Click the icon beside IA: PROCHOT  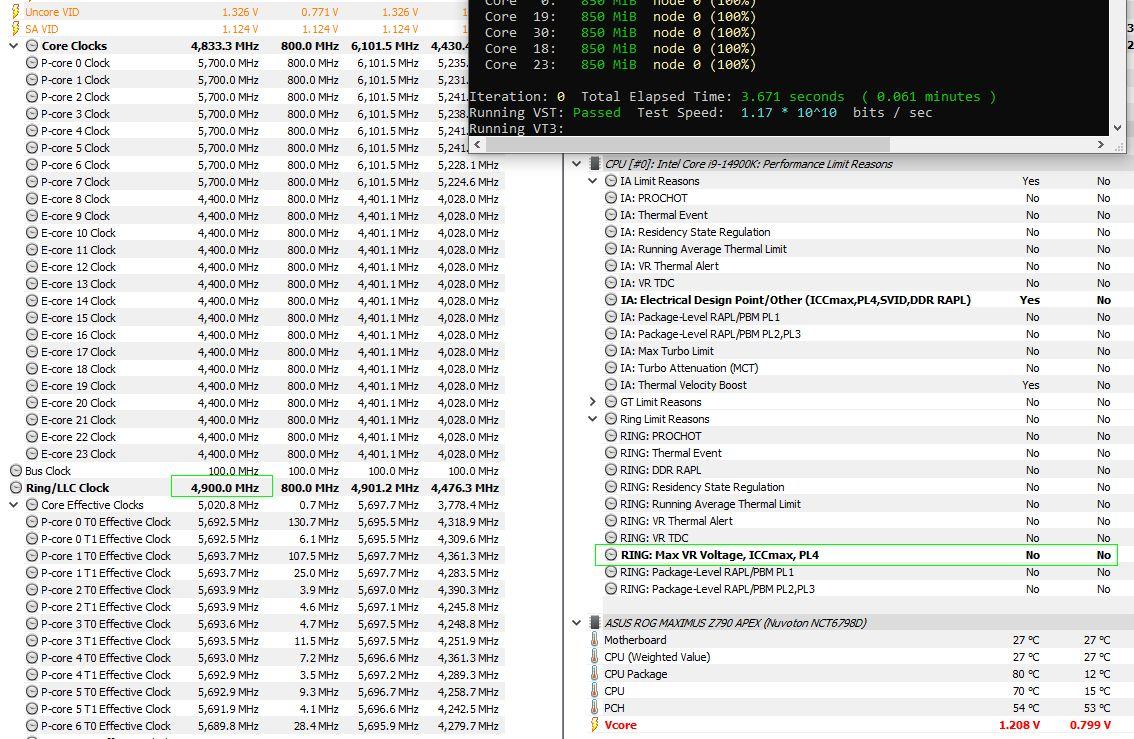[611, 198]
